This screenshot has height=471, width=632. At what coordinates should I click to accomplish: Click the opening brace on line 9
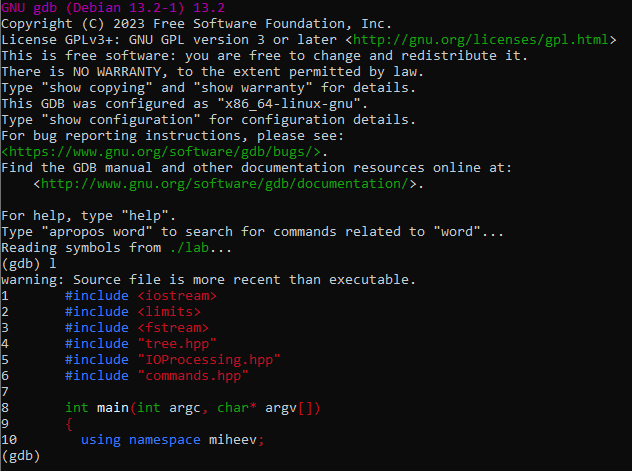tap(69, 424)
